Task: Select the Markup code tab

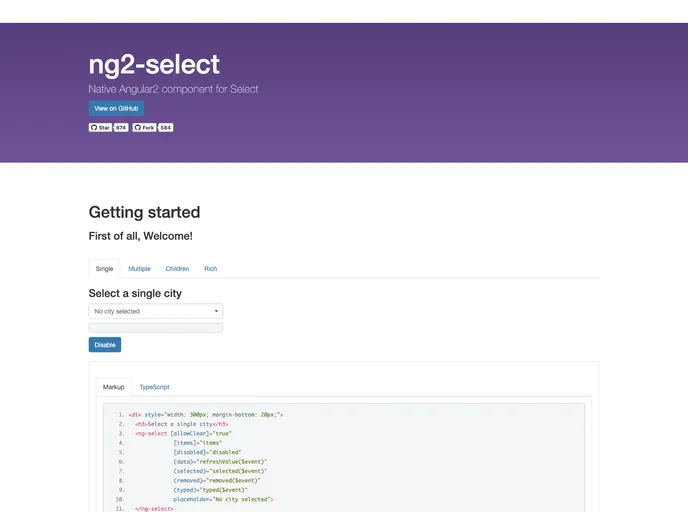Action: (x=114, y=387)
